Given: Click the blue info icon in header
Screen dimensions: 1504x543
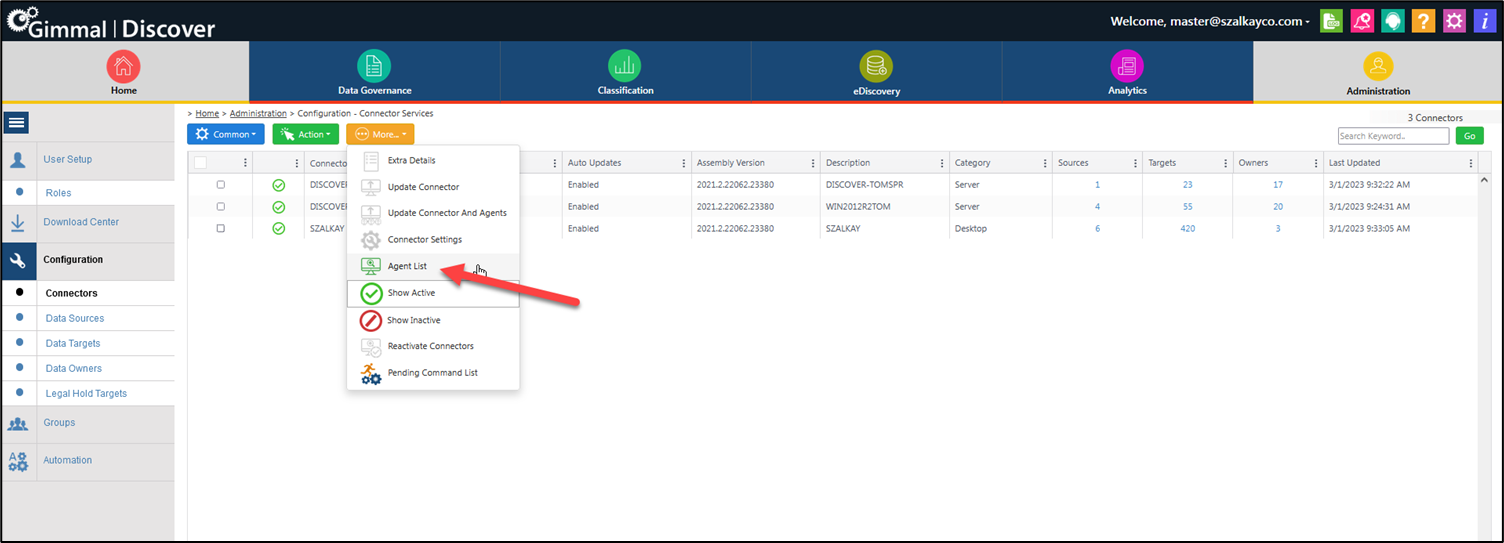Looking at the screenshot, I should click(x=1485, y=21).
